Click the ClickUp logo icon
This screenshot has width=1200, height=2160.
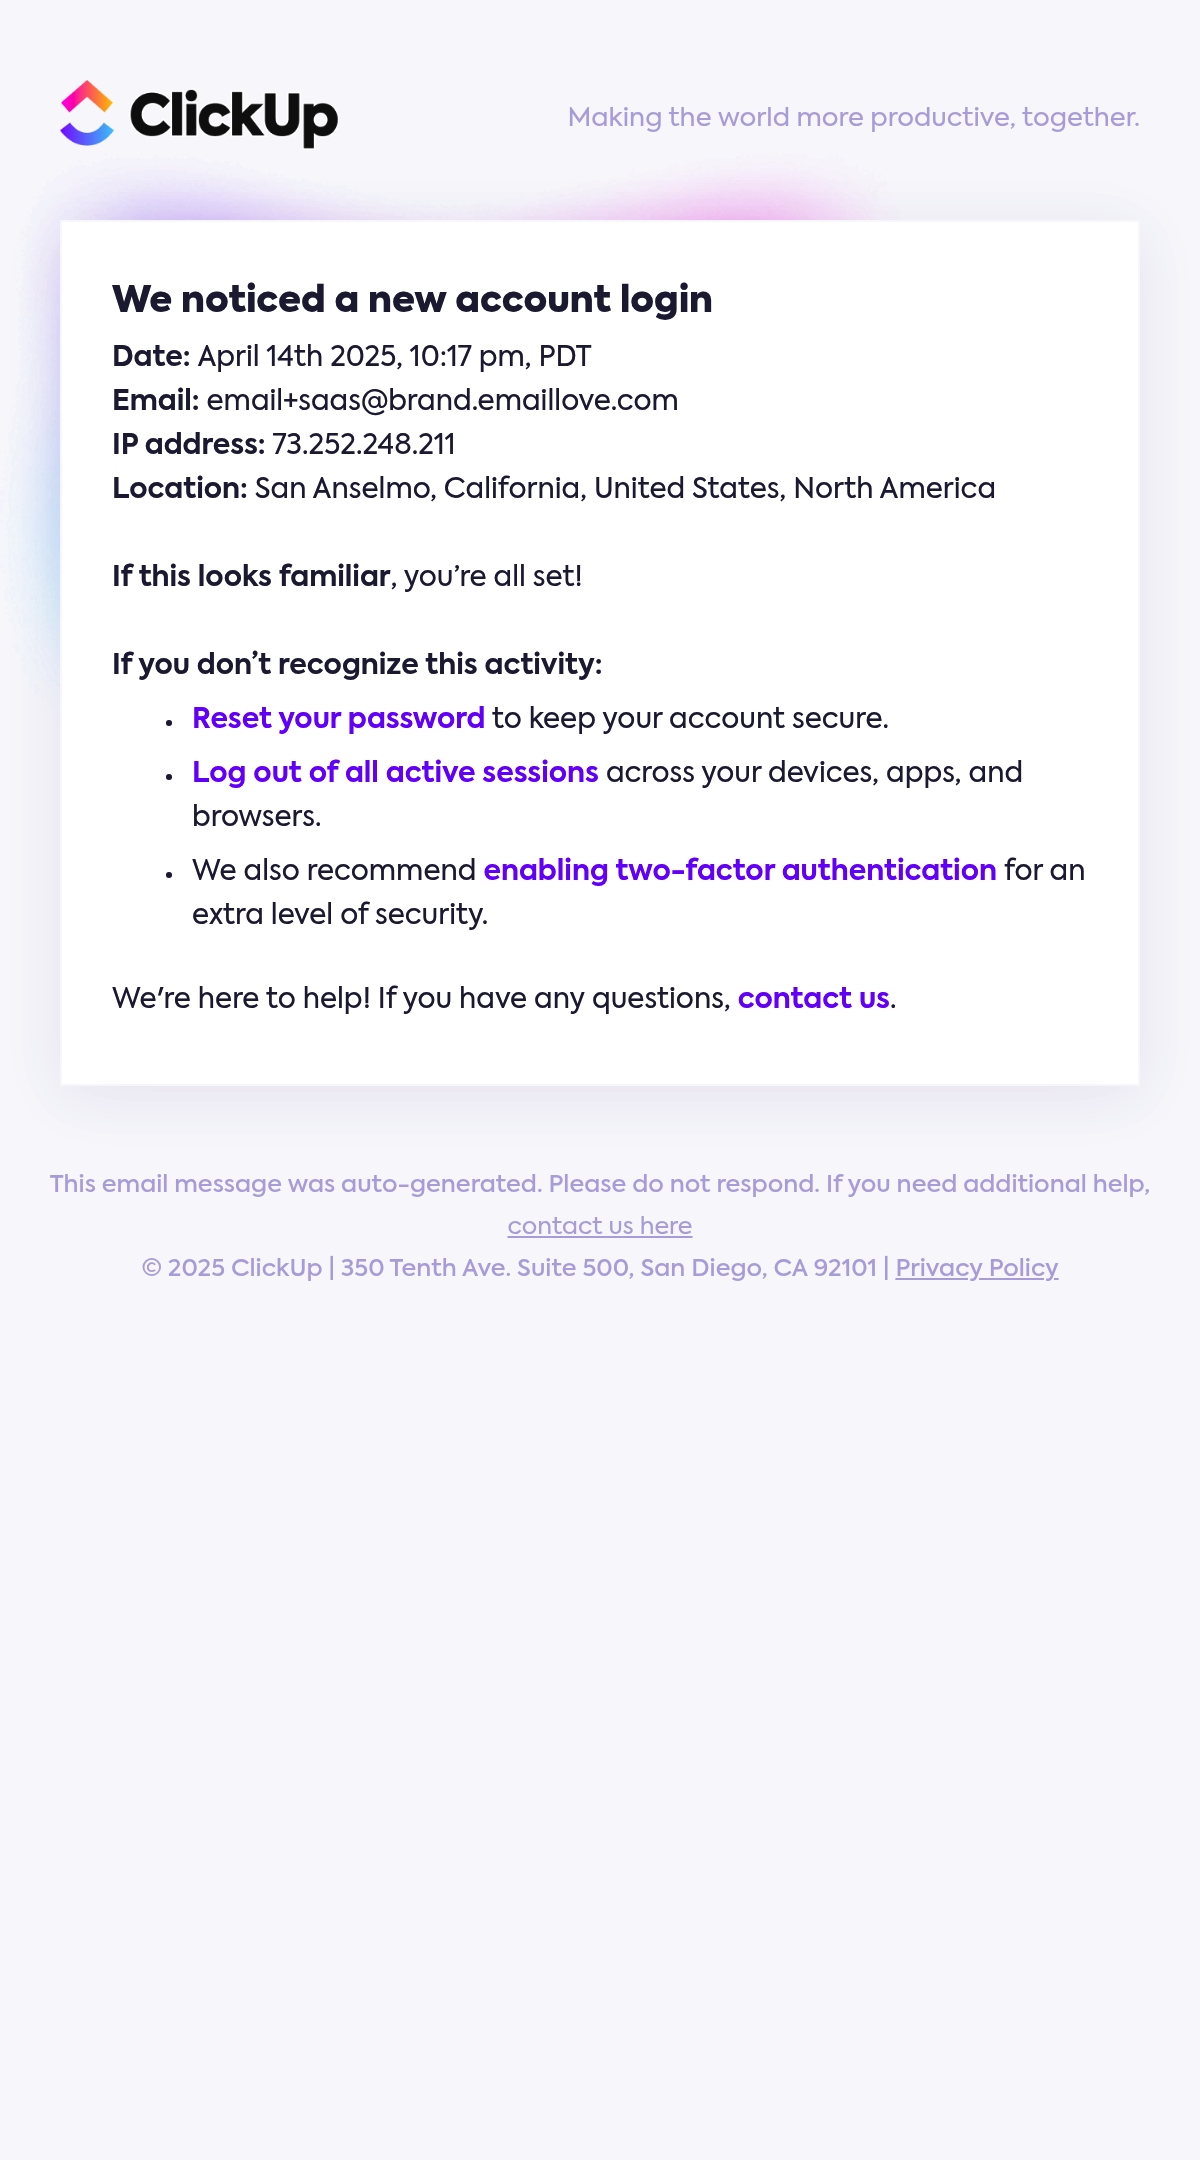[87, 113]
